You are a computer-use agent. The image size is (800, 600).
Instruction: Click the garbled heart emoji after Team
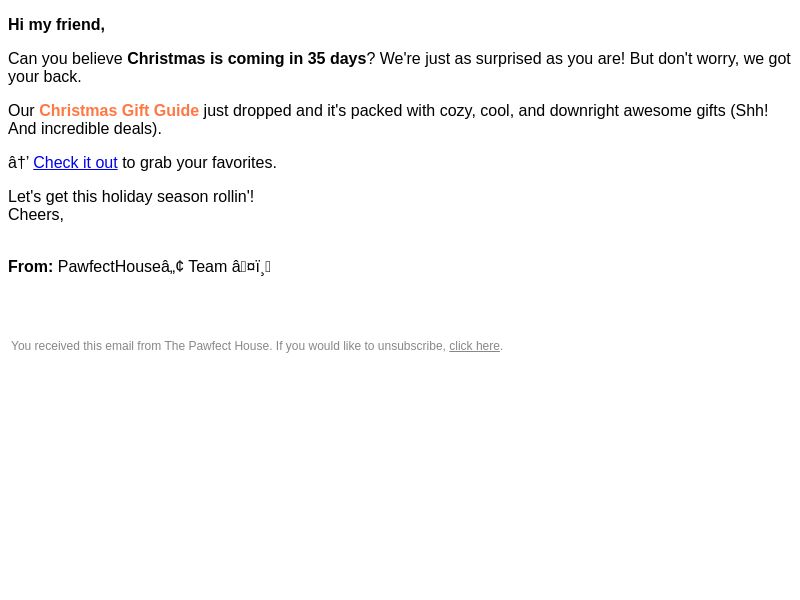click(x=251, y=267)
